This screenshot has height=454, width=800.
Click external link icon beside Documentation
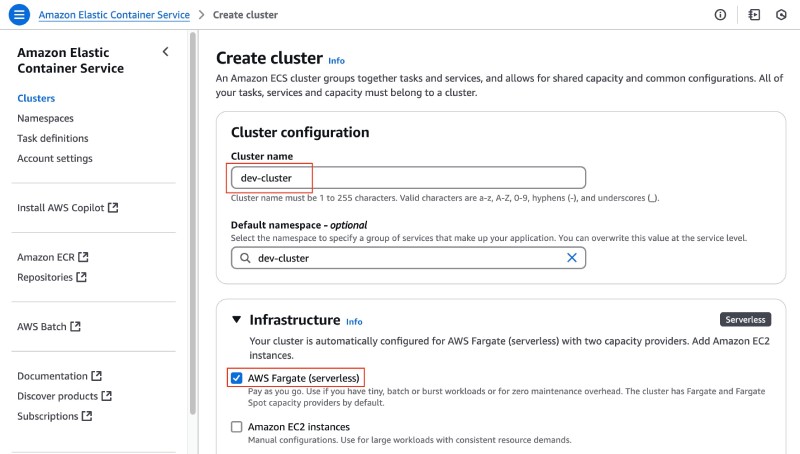[x=96, y=375]
